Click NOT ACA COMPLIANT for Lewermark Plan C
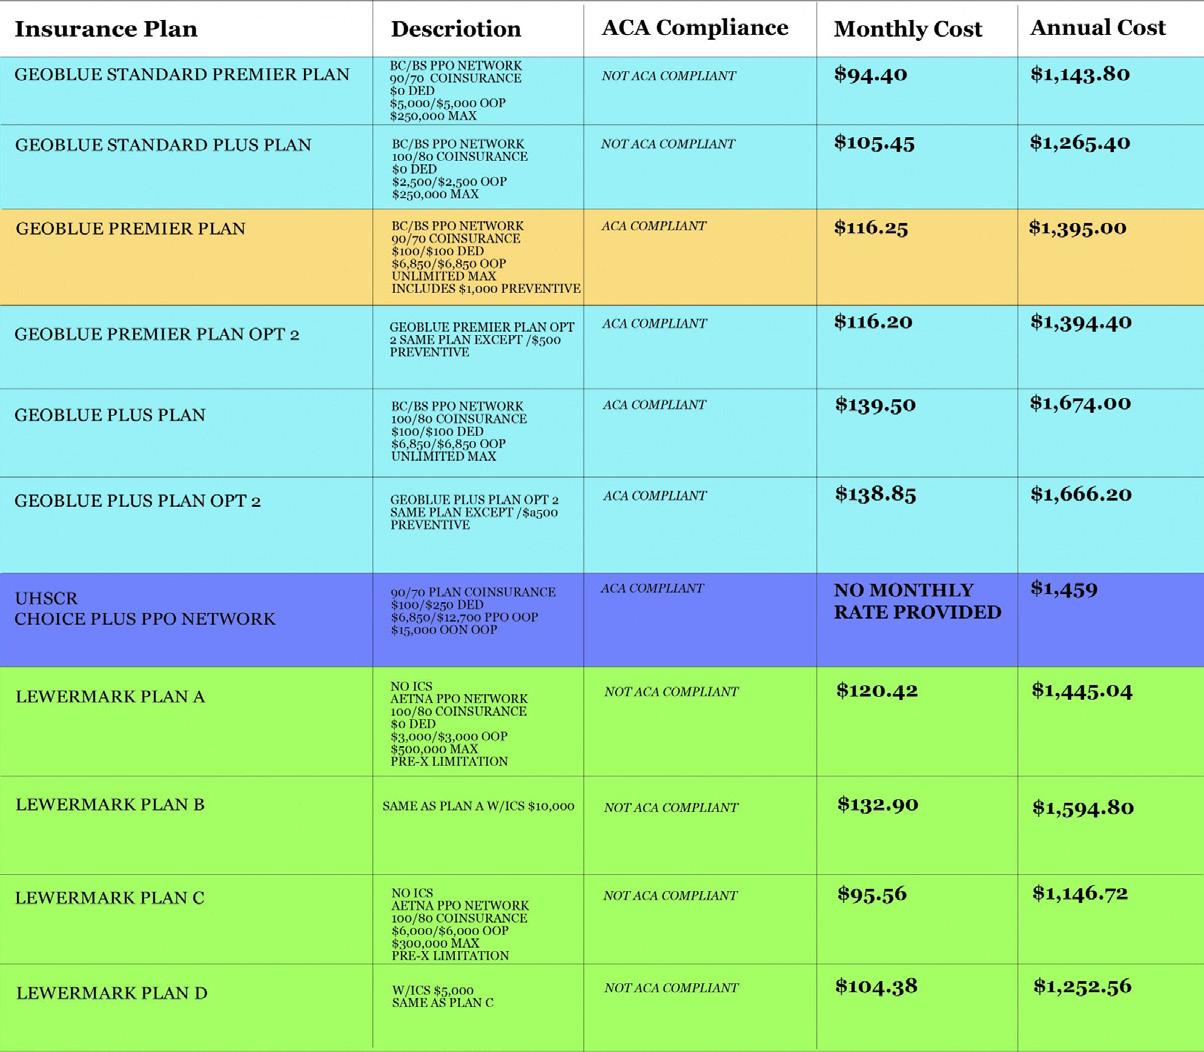The image size is (1204, 1052). (x=670, y=896)
